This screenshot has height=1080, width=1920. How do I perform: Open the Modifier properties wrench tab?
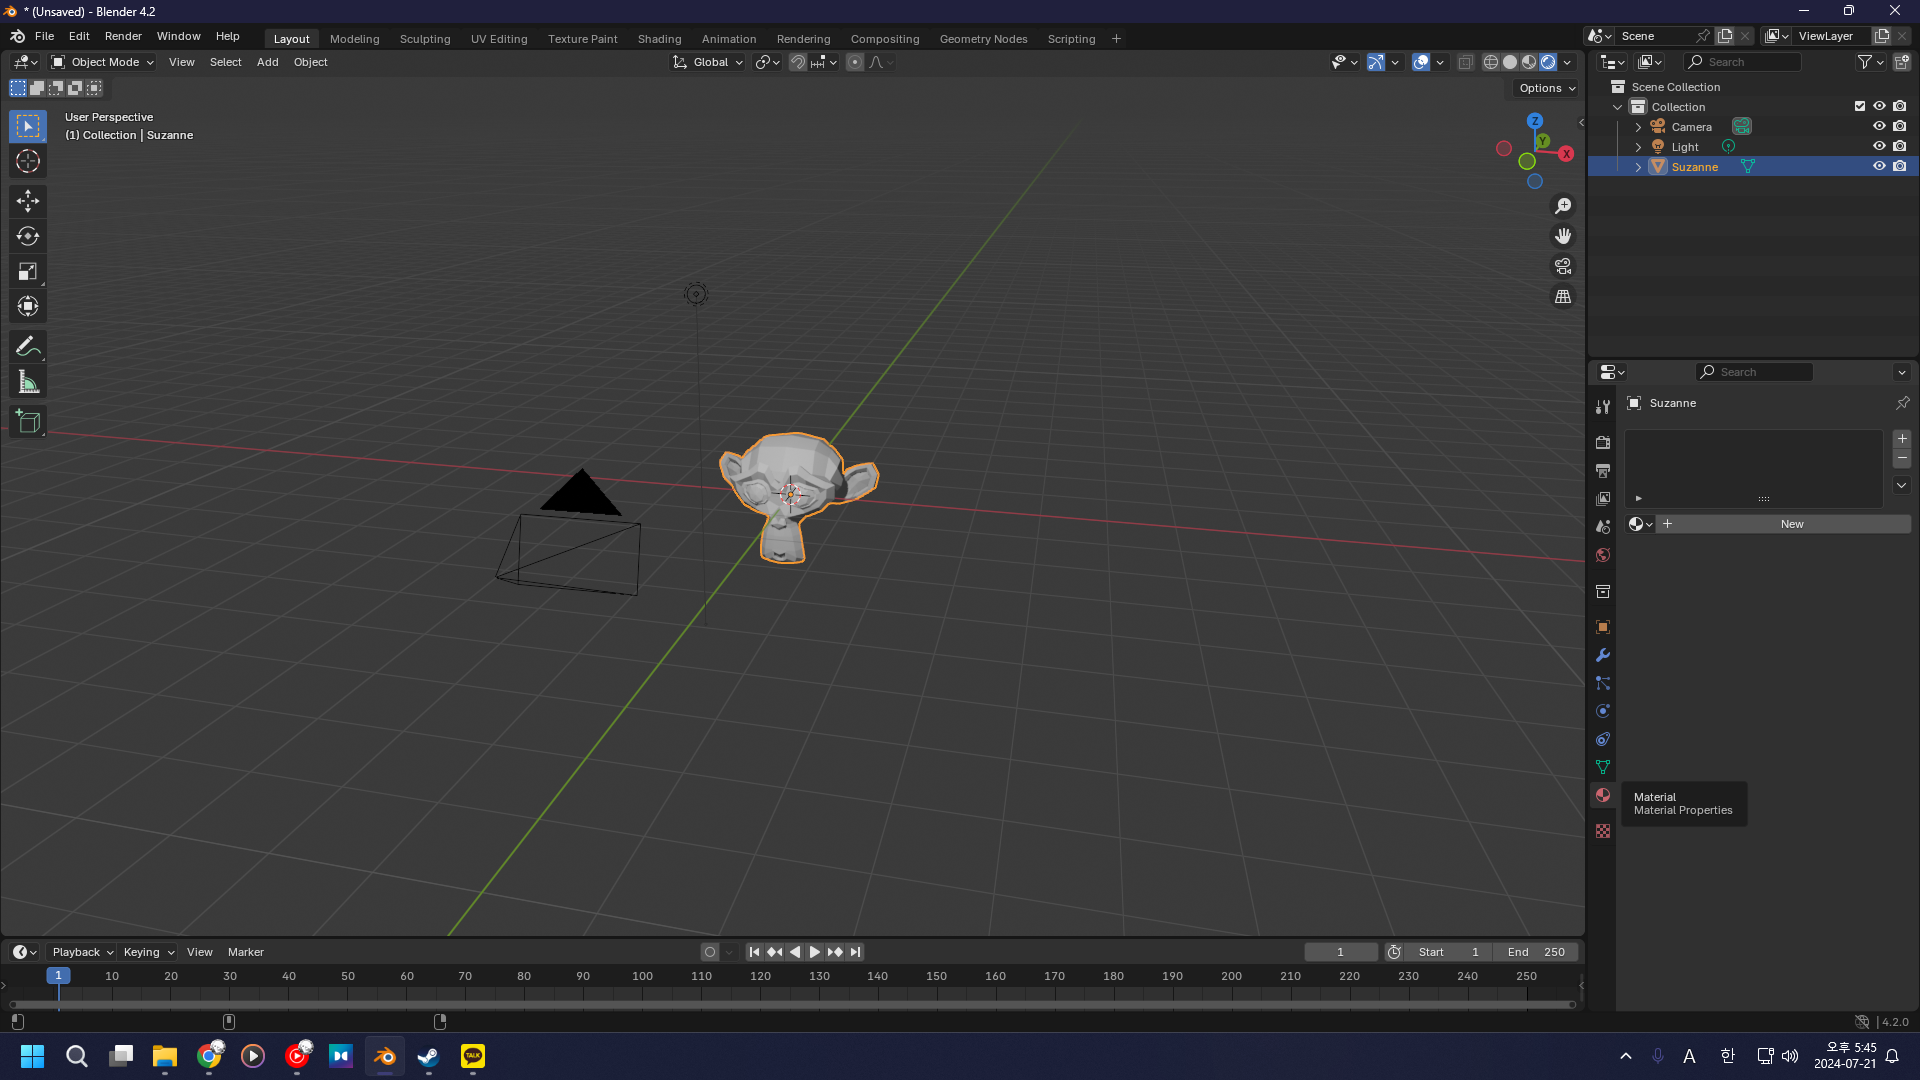[1603, 655]
